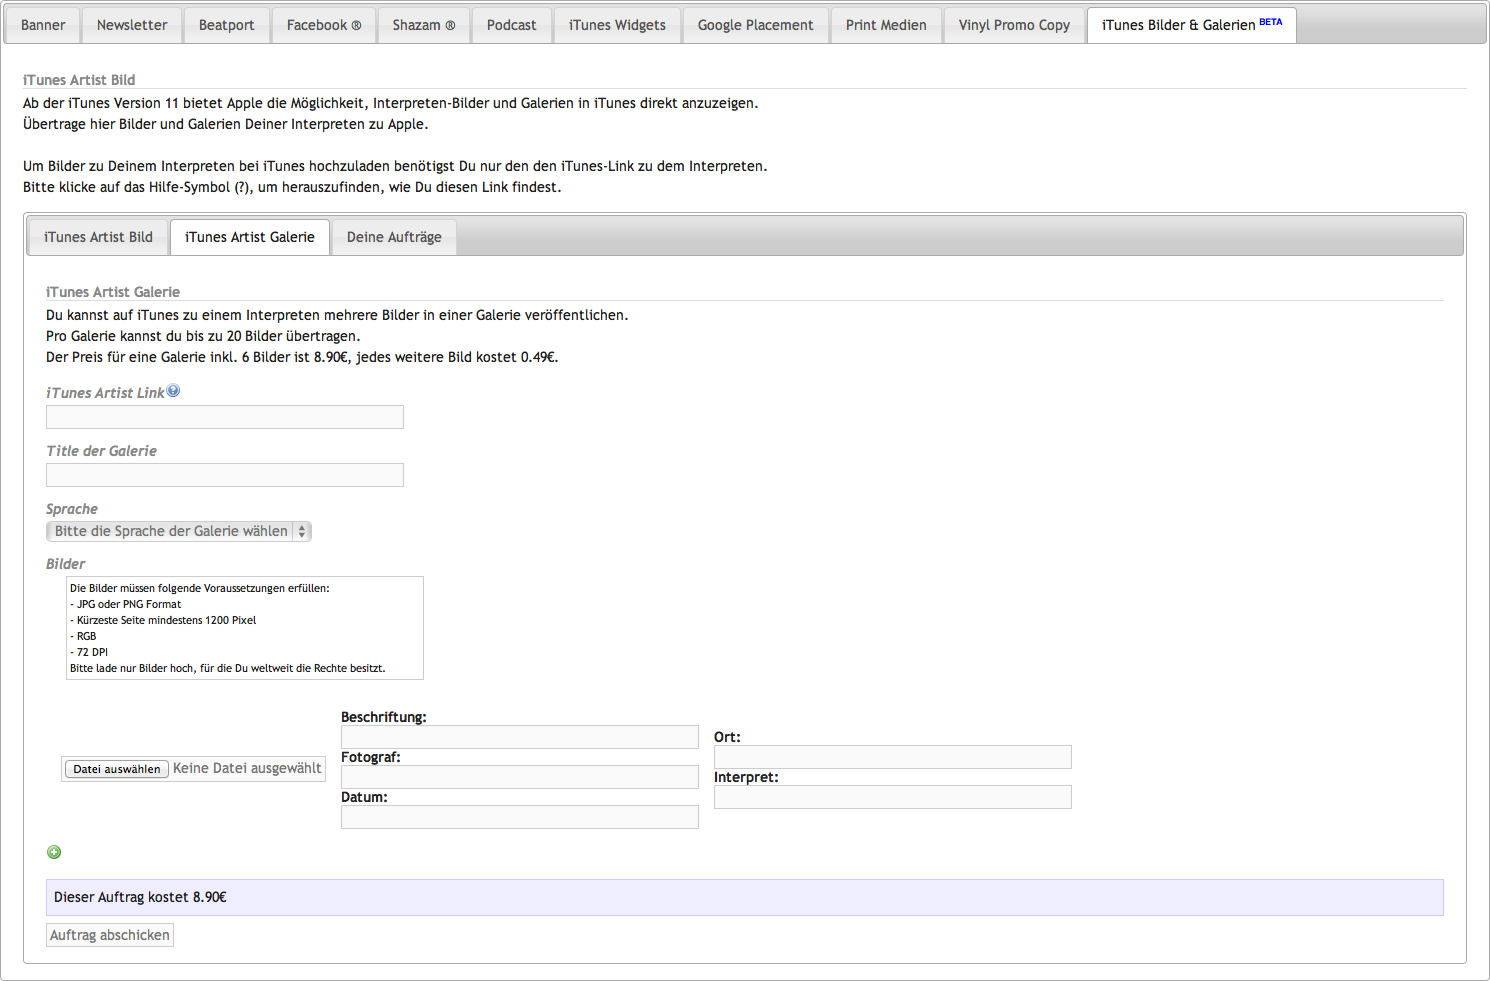1490x981 pixels.
Task: Select the Podcast tab
Action: tap(511, 25)
